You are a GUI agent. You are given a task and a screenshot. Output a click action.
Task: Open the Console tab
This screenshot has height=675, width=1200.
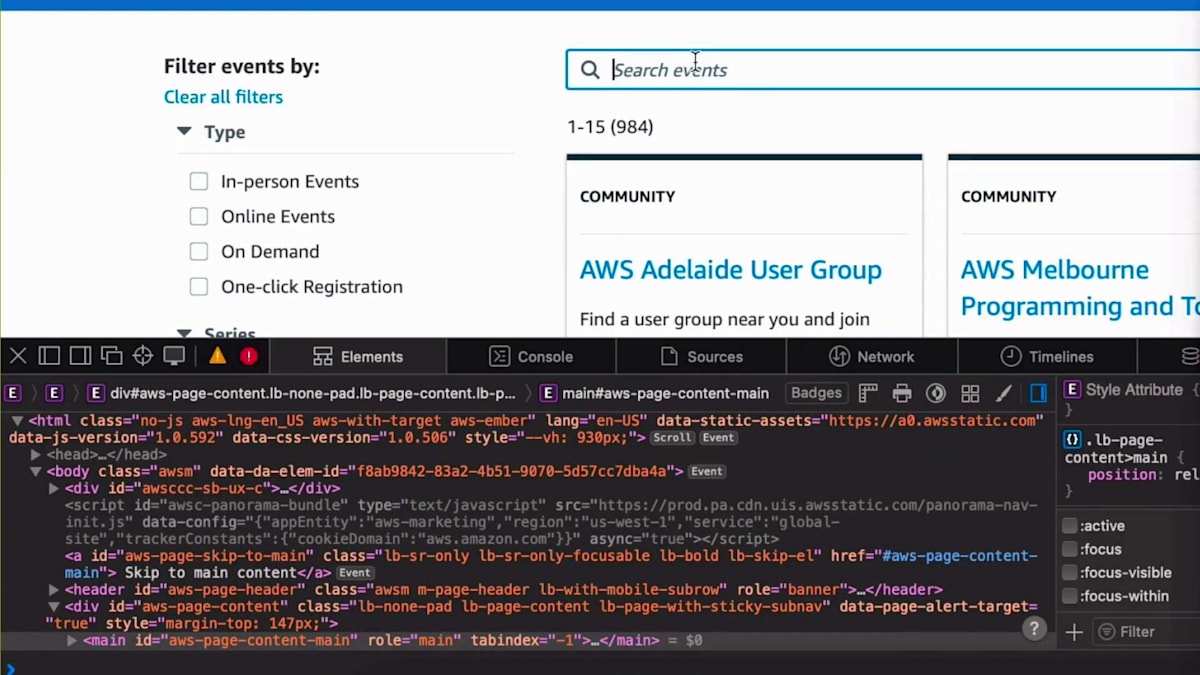pyautogui.click(x=531, y=356)
